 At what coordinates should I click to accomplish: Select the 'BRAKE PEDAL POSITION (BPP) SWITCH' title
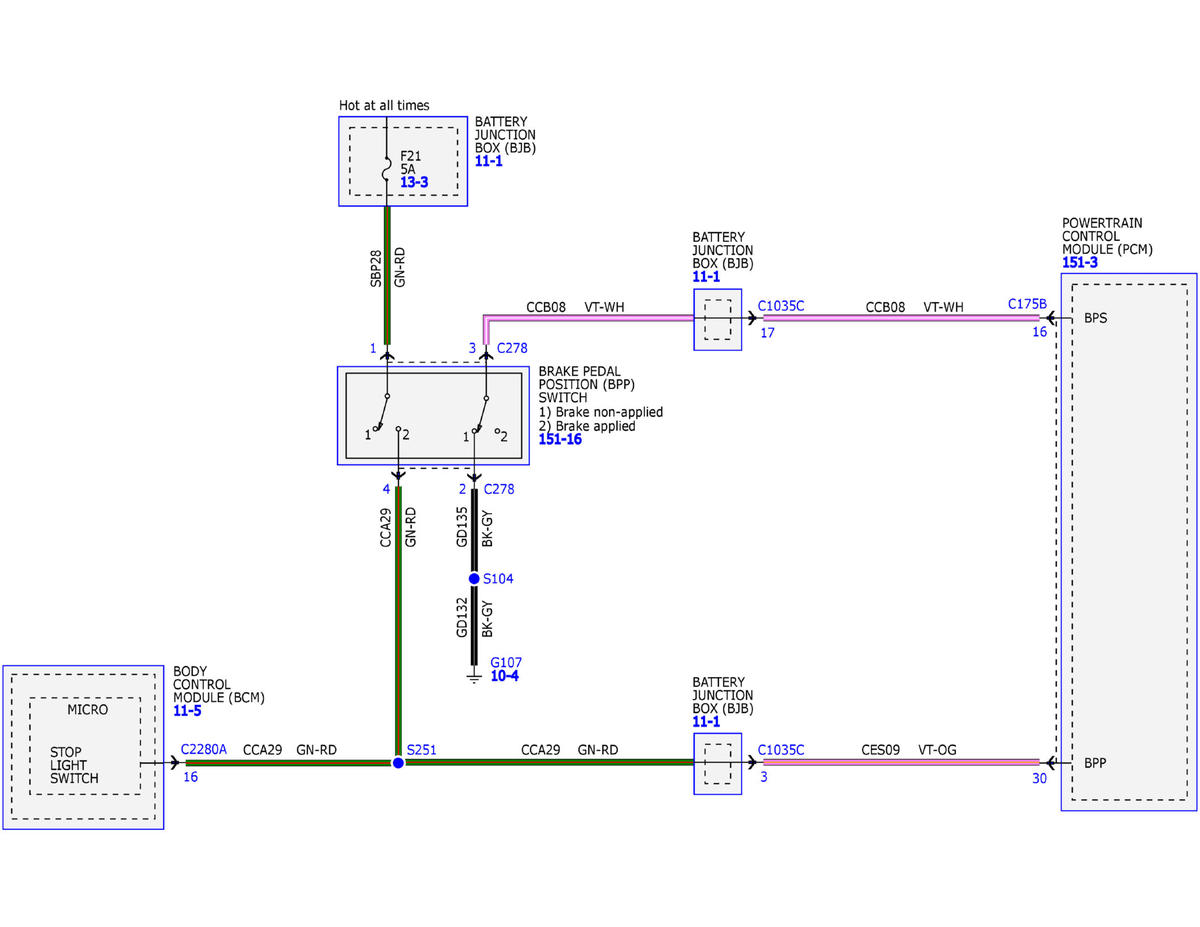click(x=587, y=384)
